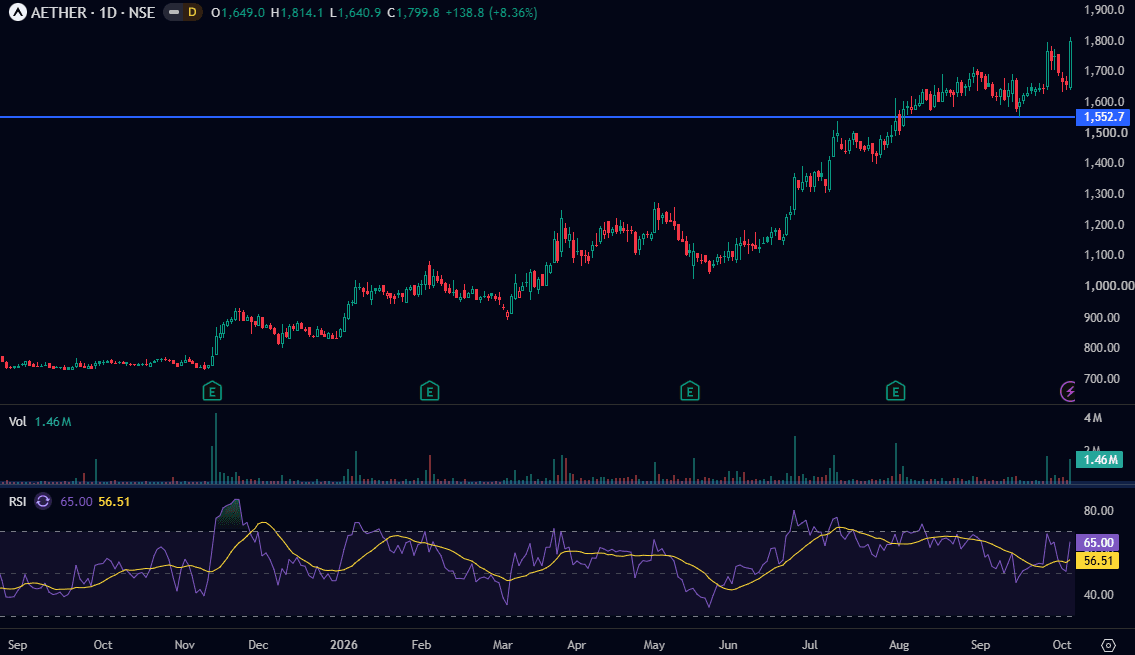Image resolution: width=1135 pixels, height=655 pixels.
Task: Click the Feb label on time axis
Action: coord(421,645)
